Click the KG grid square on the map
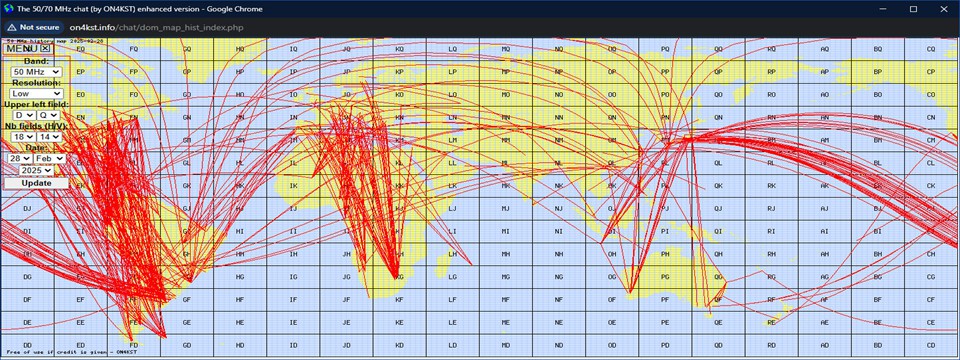 pyautogui.click(x=399, y=277)
